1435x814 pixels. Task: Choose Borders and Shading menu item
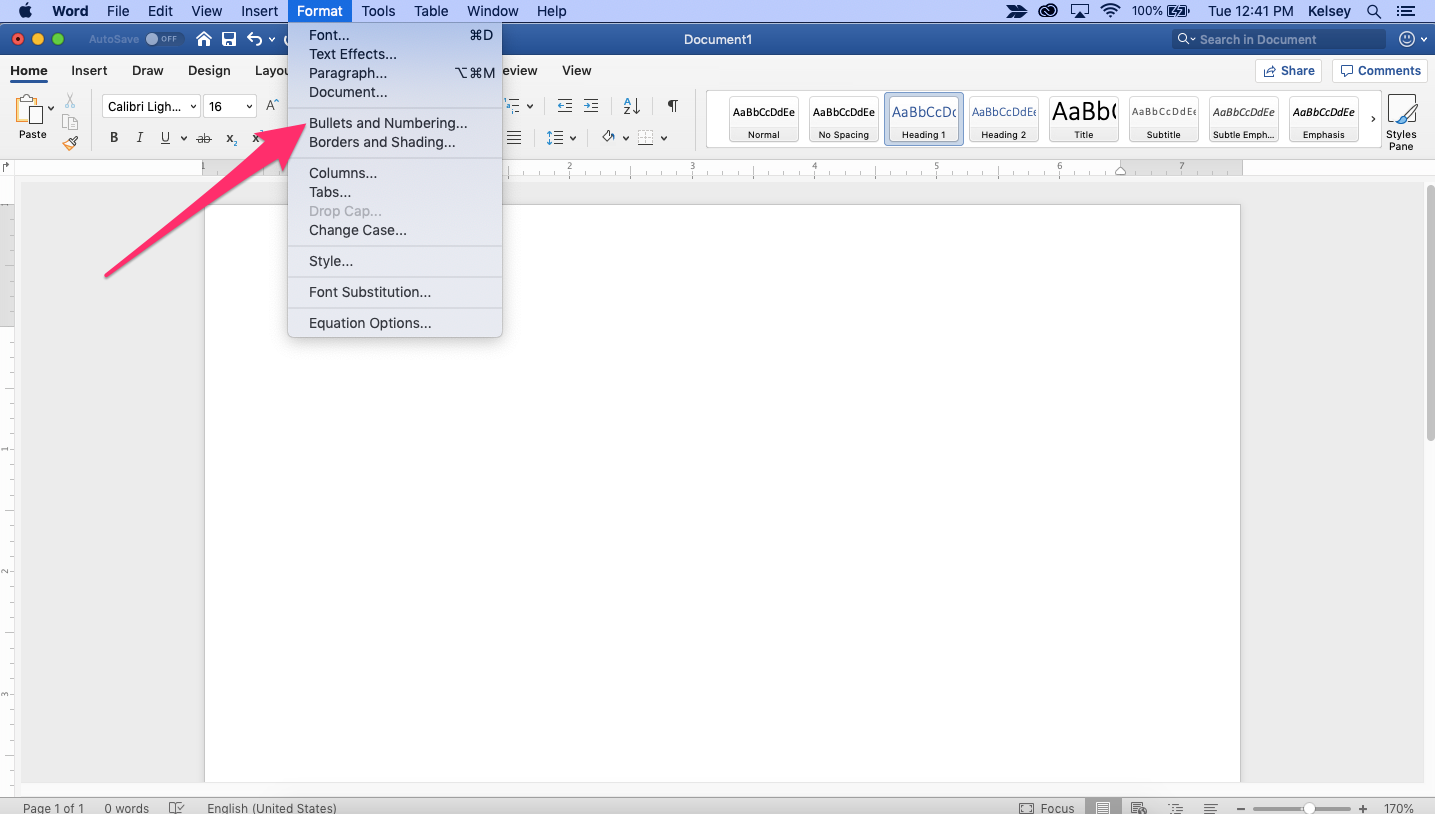click(x=382, y=142)
